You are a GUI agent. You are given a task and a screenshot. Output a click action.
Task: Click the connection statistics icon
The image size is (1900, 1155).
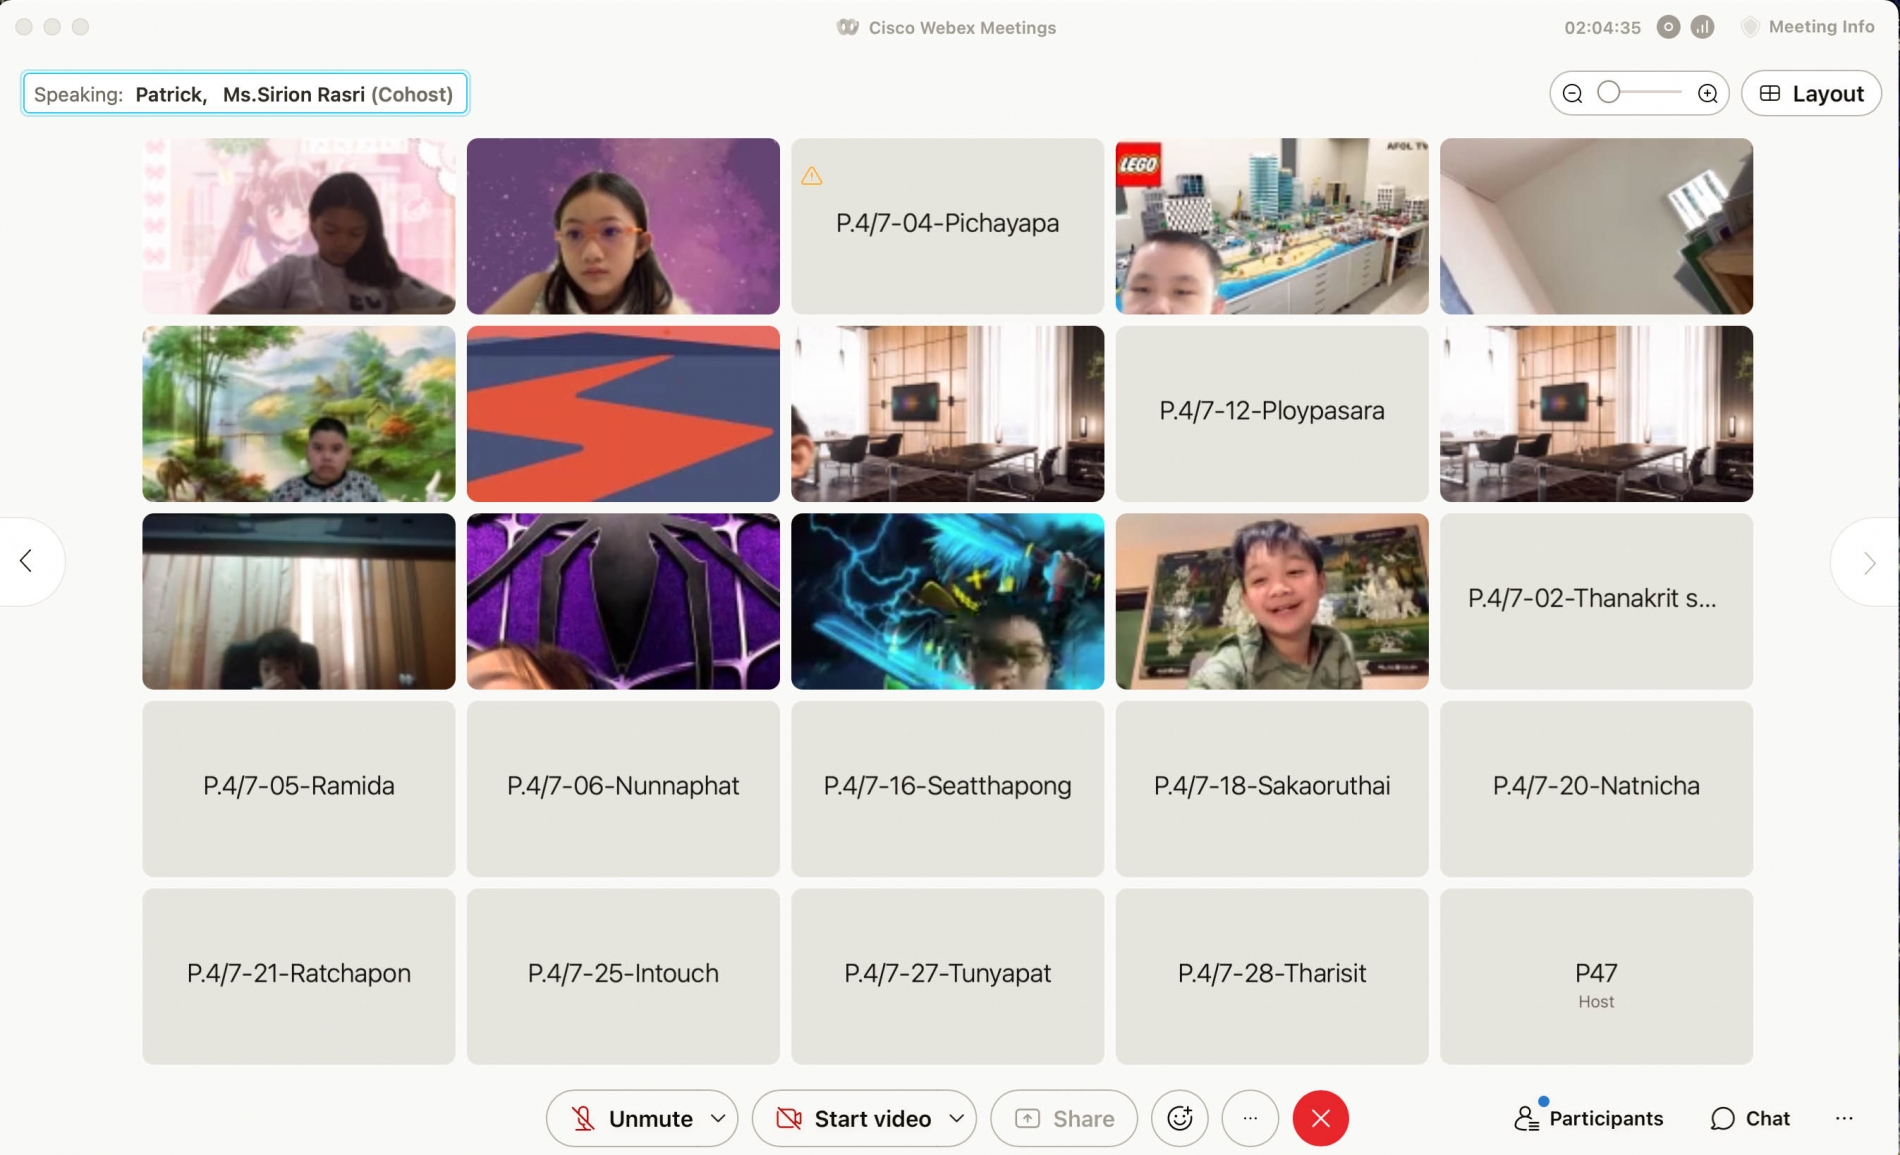(x=1702, y=27)
